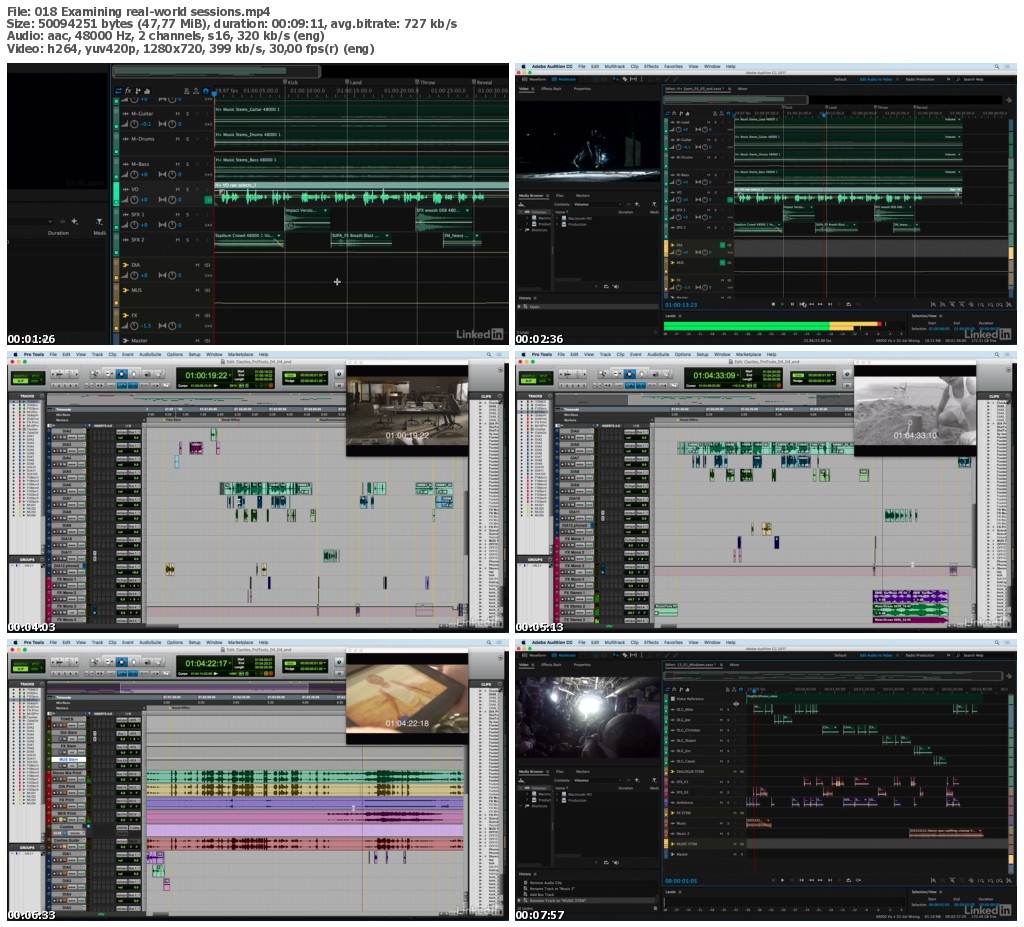This screenshot has height=927, width=1024.
Task: Switch to the Files tab in the 00:02:36 frame
Action: pyautogui.click(x=560, y=195)
